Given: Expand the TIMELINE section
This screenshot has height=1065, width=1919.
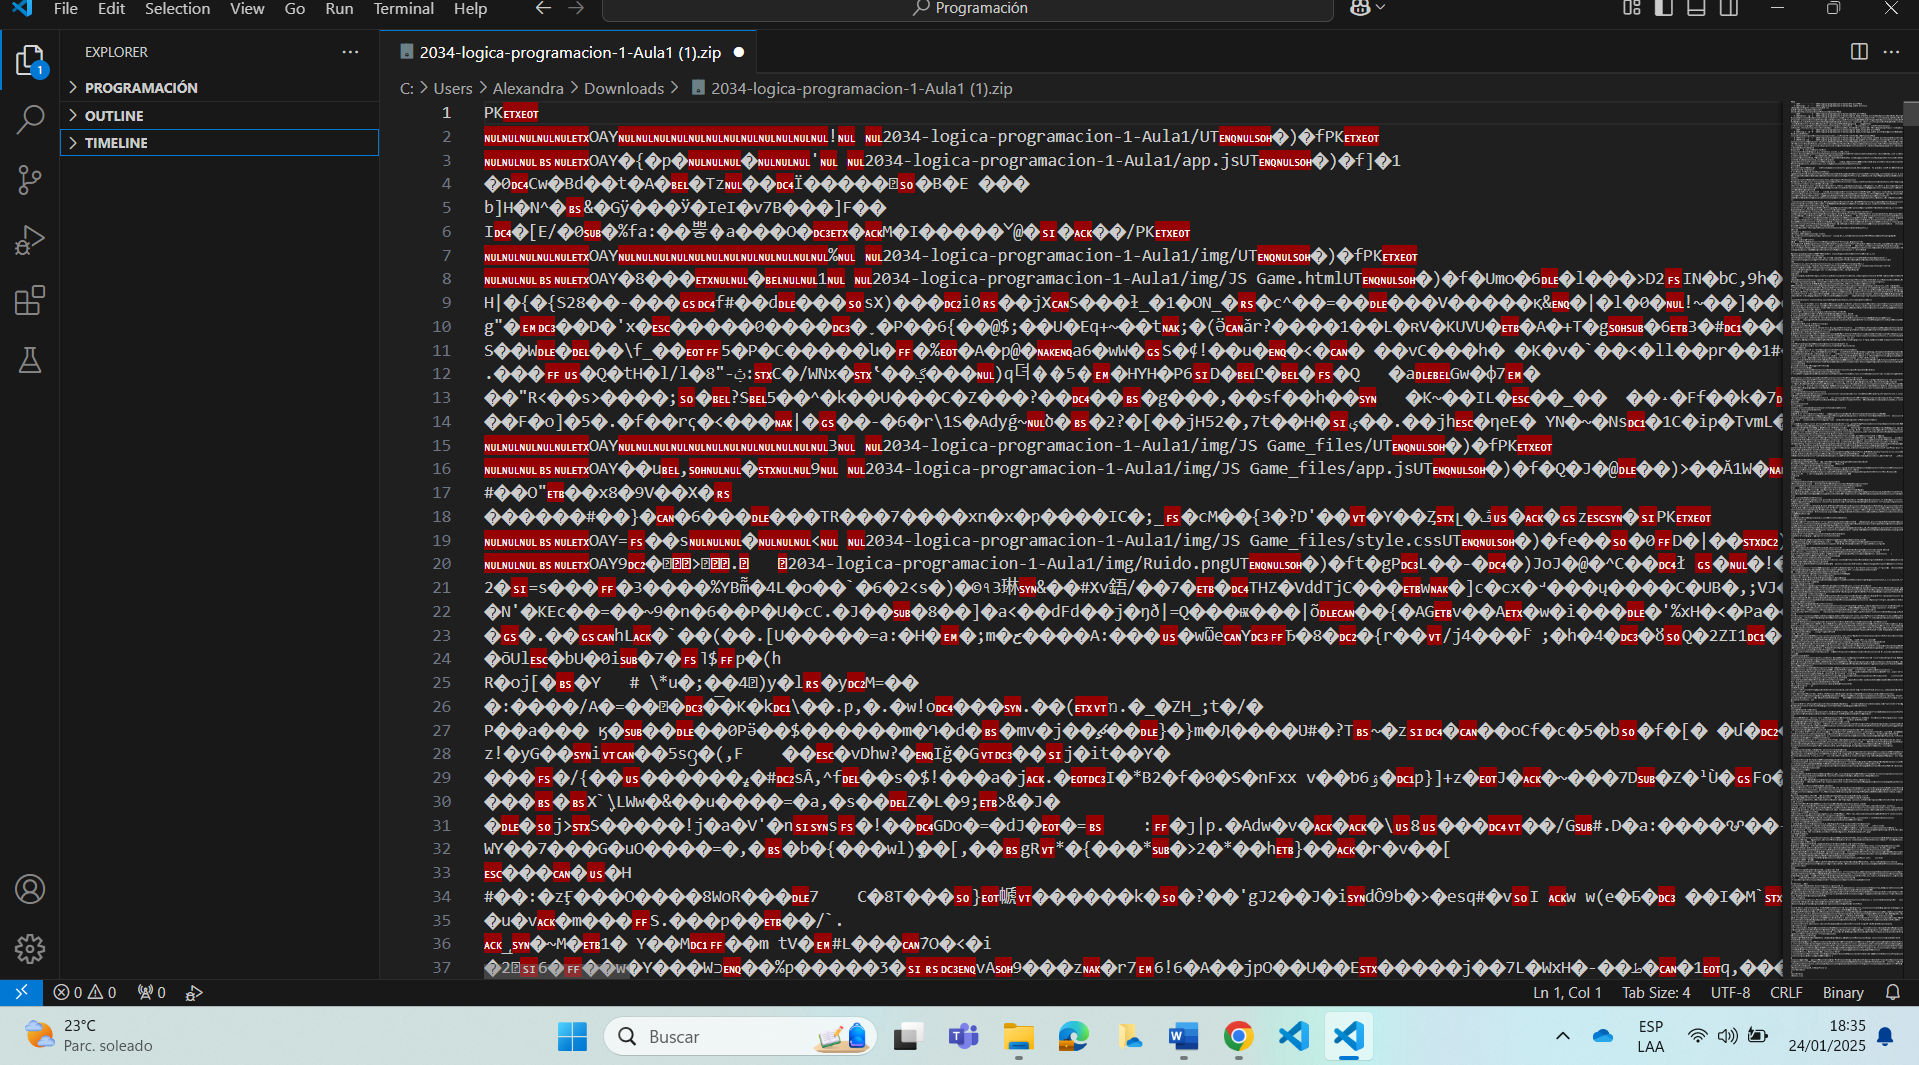Looking at the screenshot, I should (x=220, y=143).
